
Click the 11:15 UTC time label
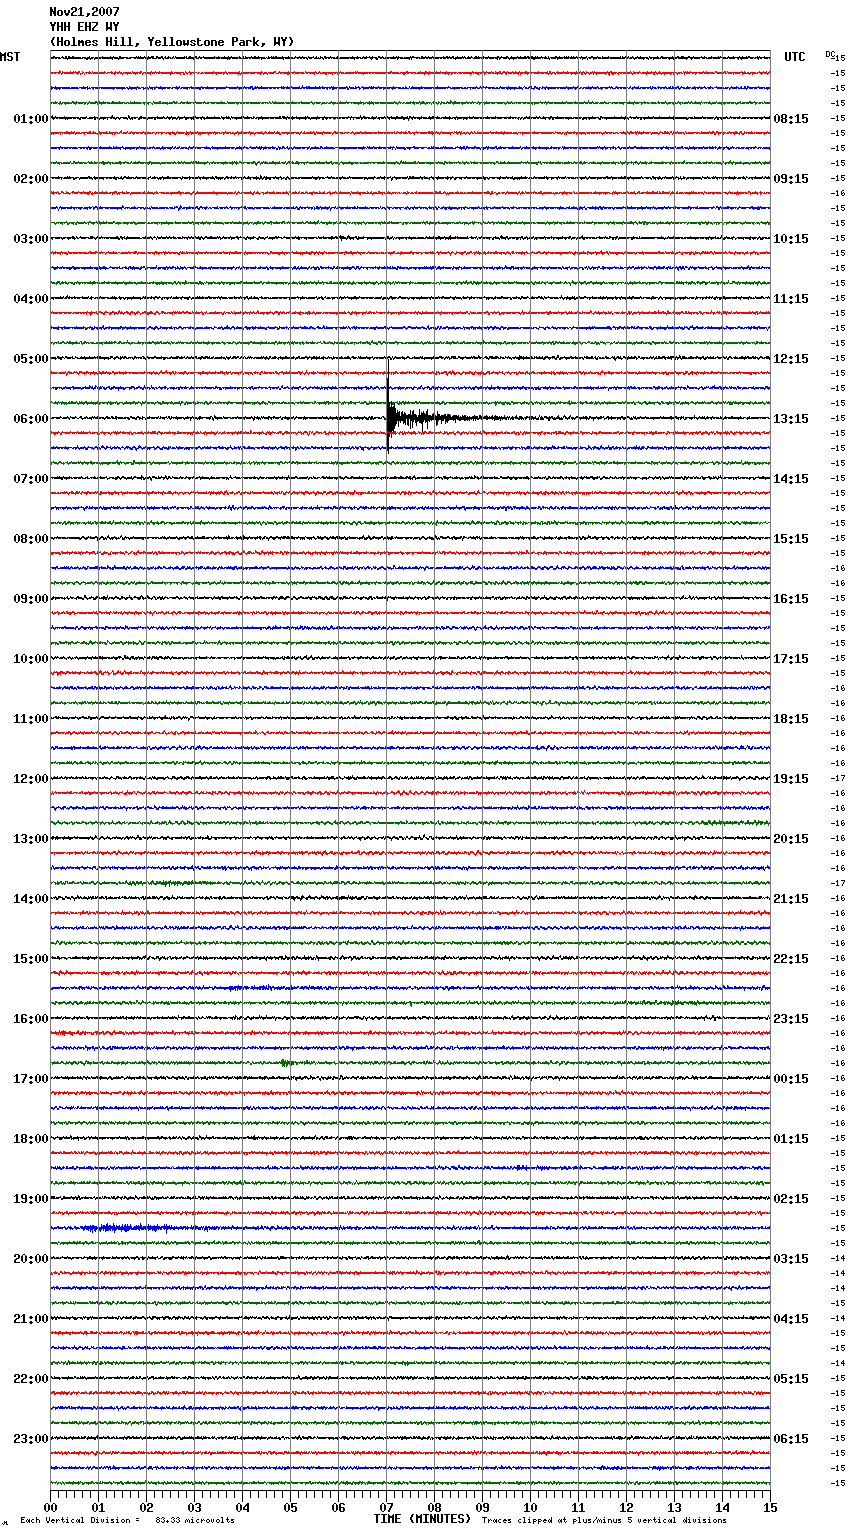[x=791, y=299]
